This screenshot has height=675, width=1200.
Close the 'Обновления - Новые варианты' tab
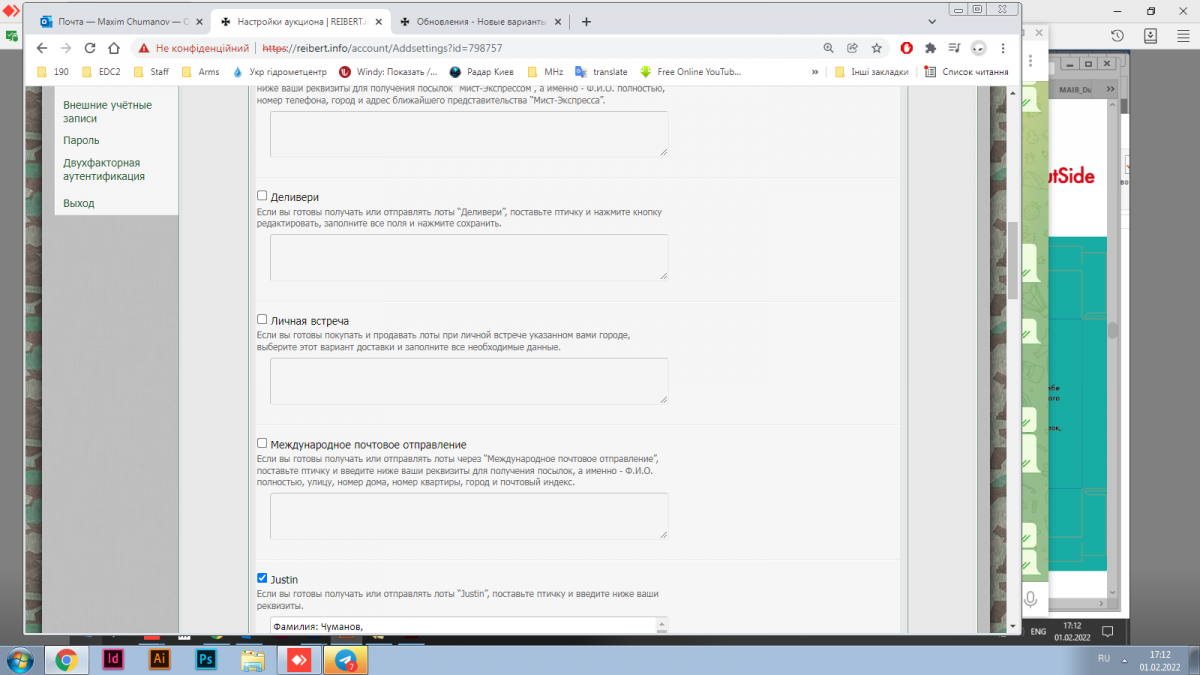click(558, 21)
